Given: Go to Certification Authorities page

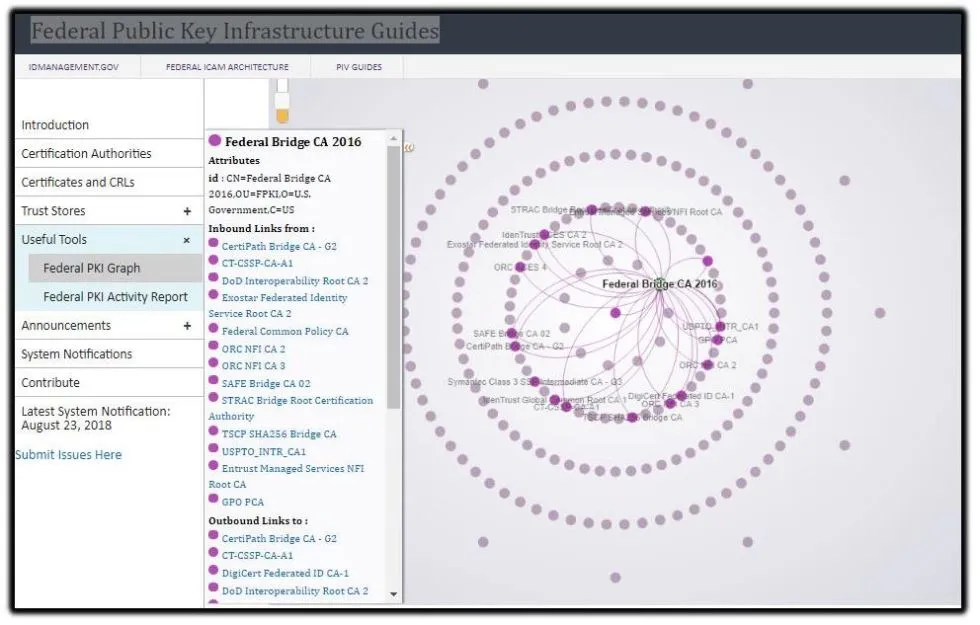Looking at the screenshot, I should 86,154.
